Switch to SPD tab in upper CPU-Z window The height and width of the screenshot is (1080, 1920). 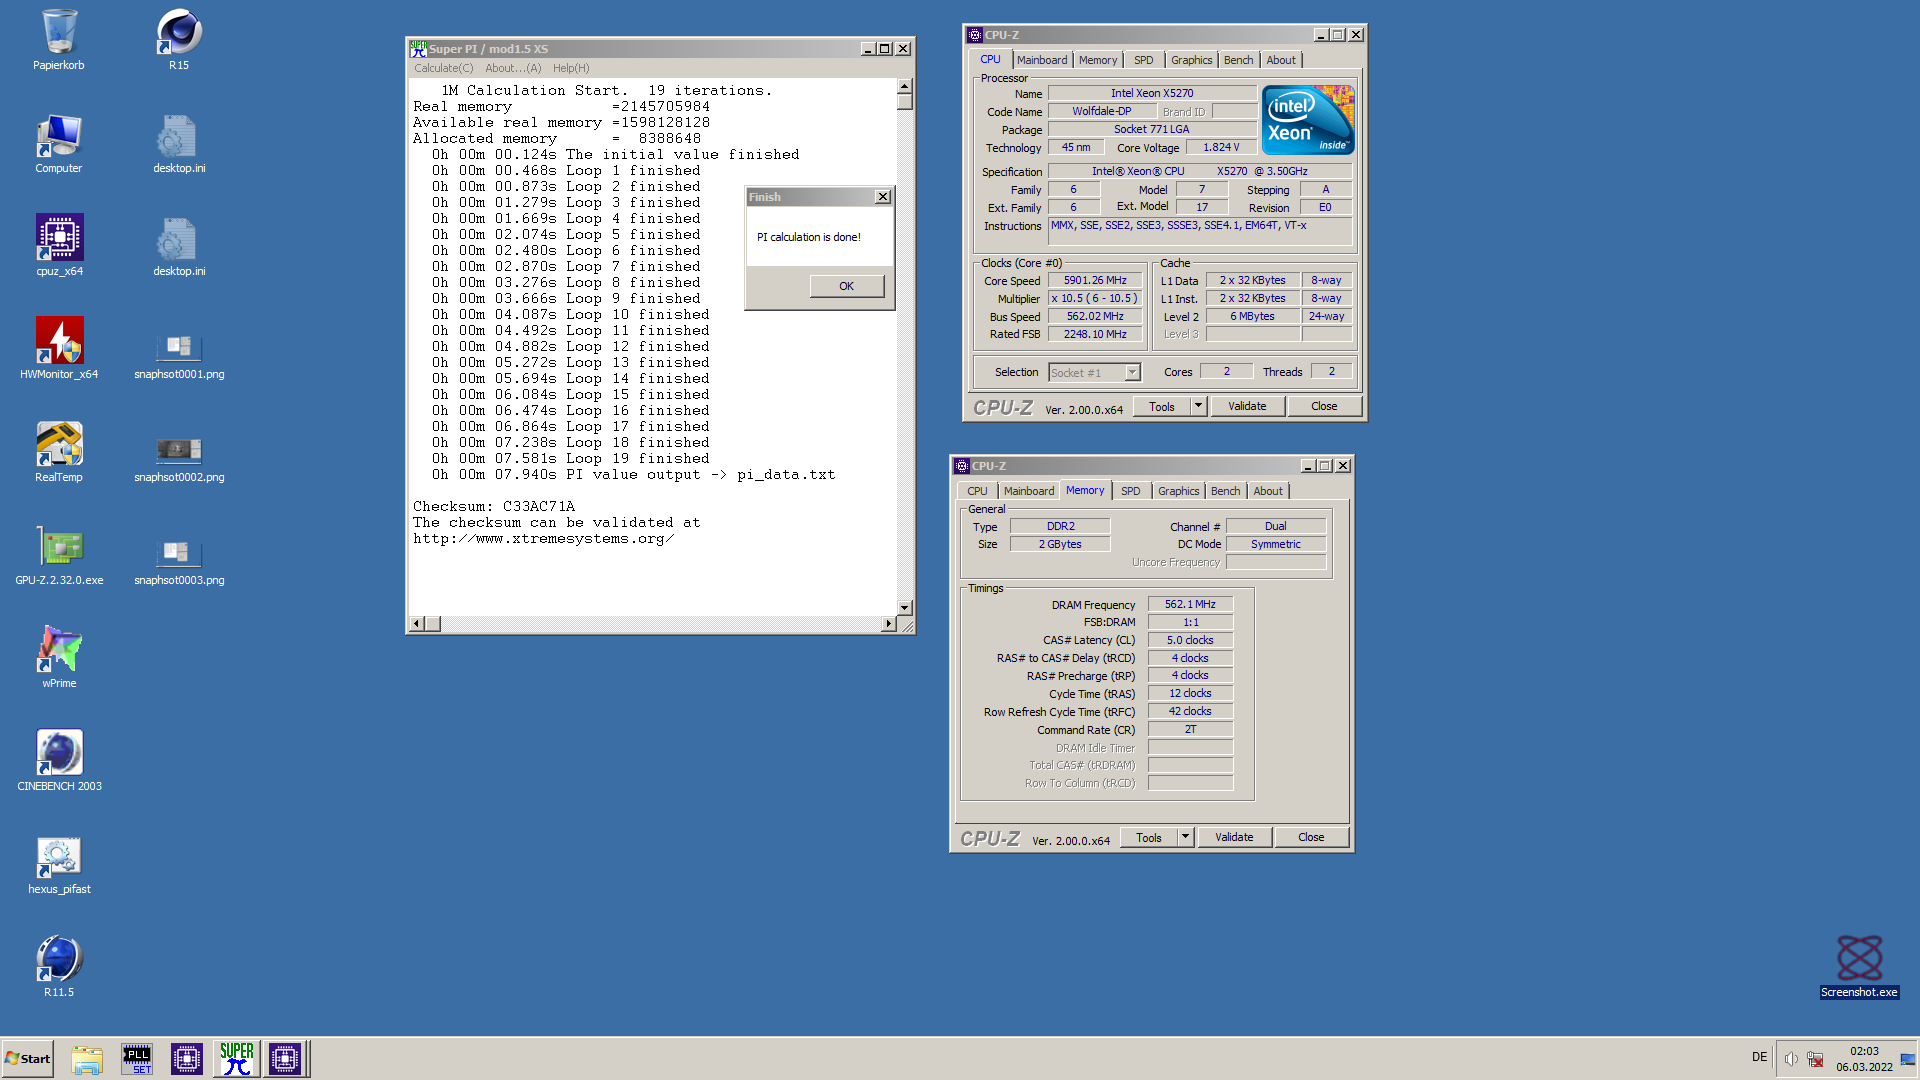1144,60
